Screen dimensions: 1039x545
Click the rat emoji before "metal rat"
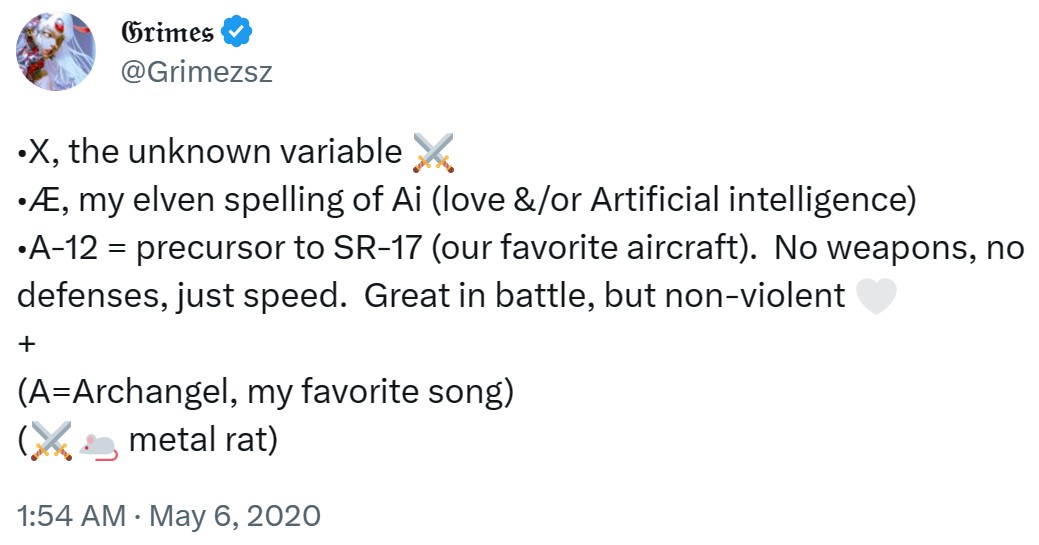point(99,444)
